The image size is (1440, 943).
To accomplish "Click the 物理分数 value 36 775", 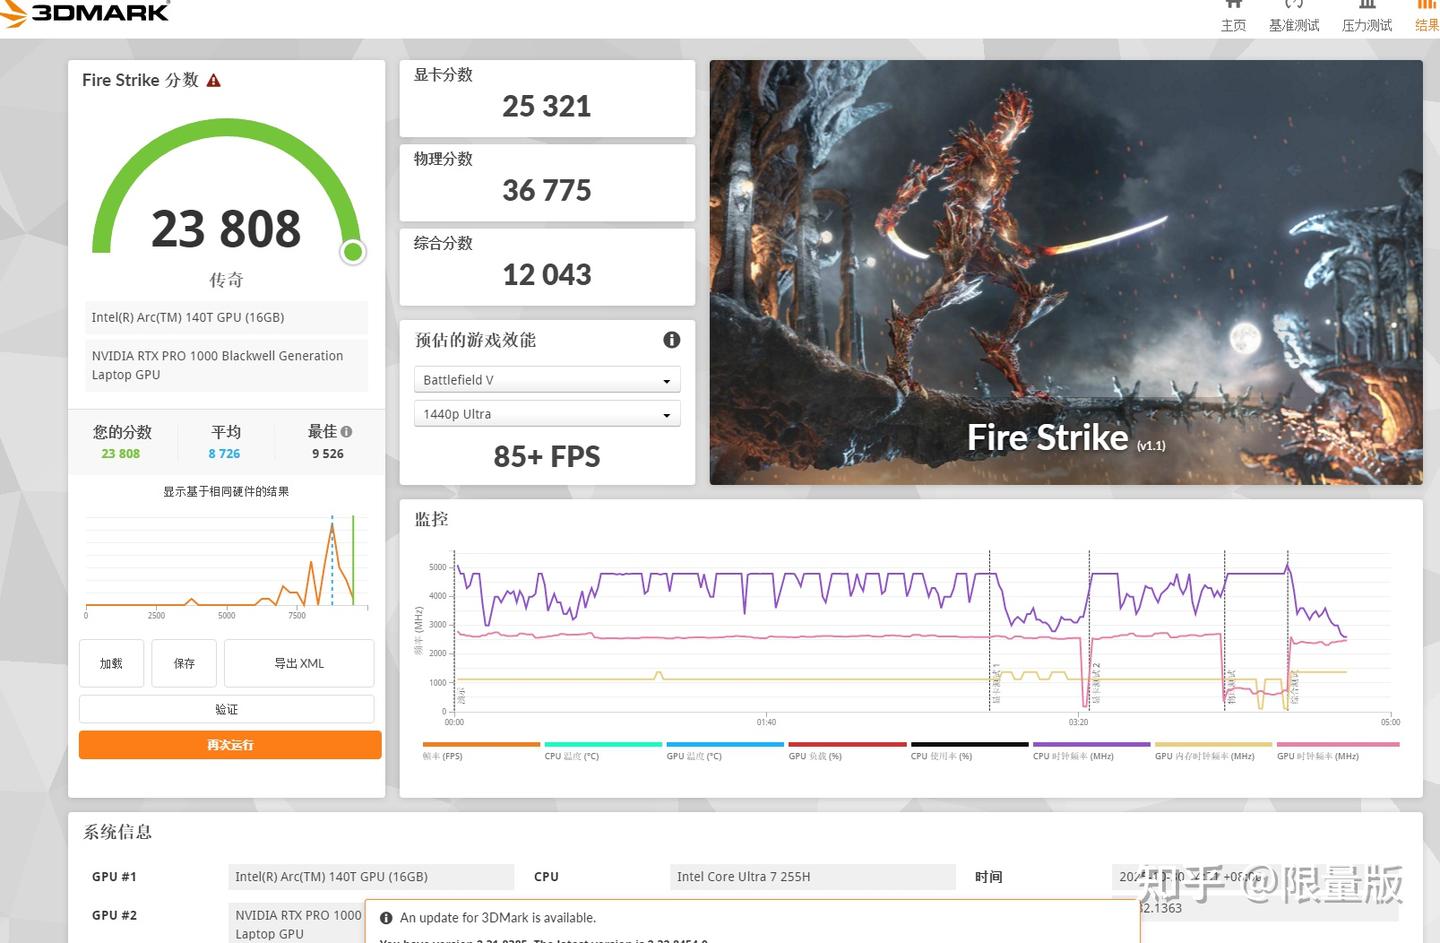I will click(x=547, y=190).
